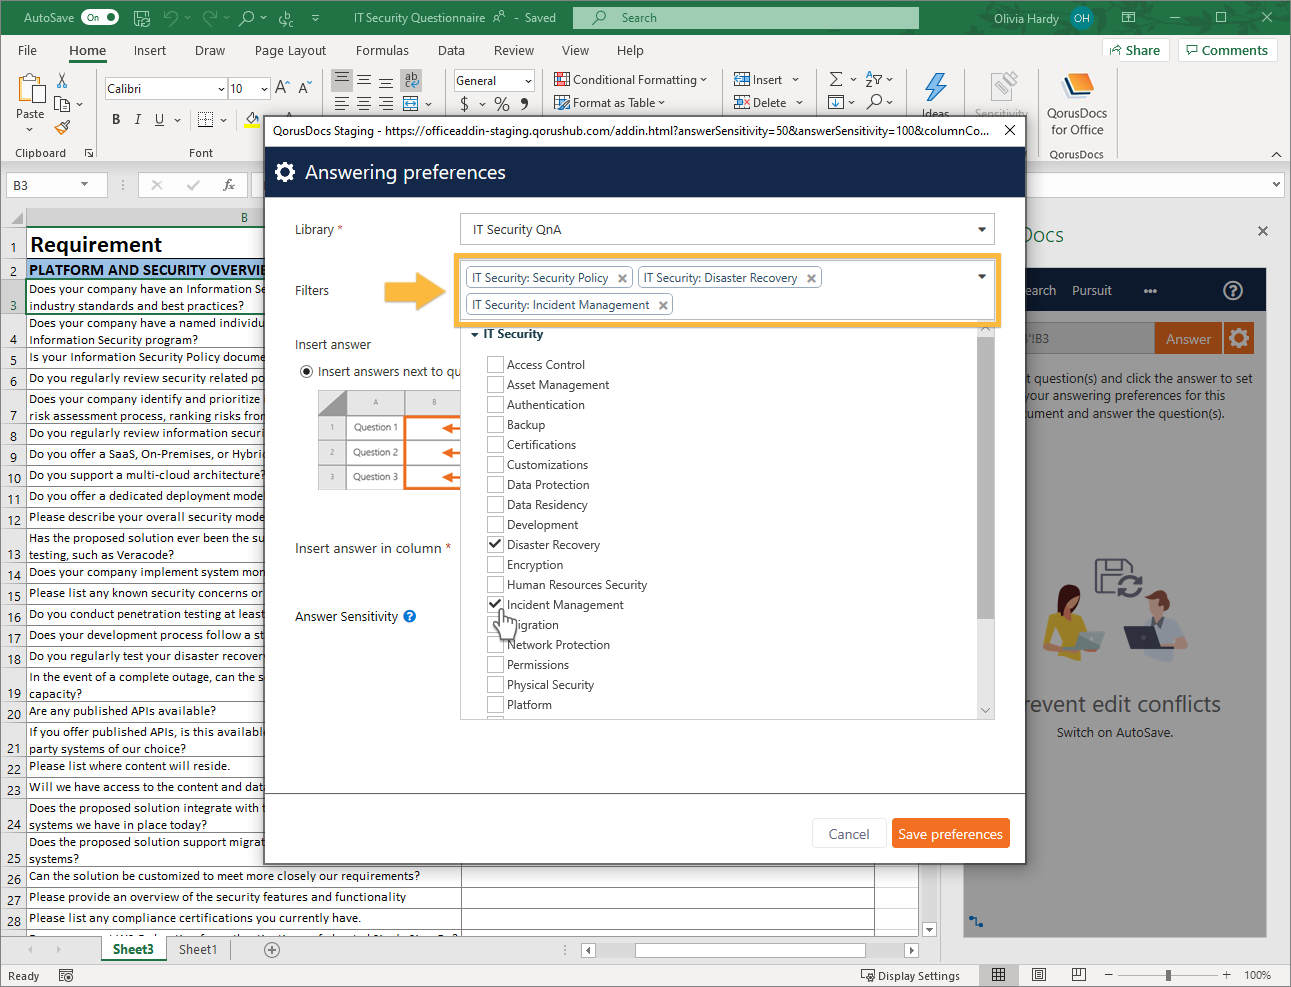Launch QorusDocs for Office icon

[1077, 88]
